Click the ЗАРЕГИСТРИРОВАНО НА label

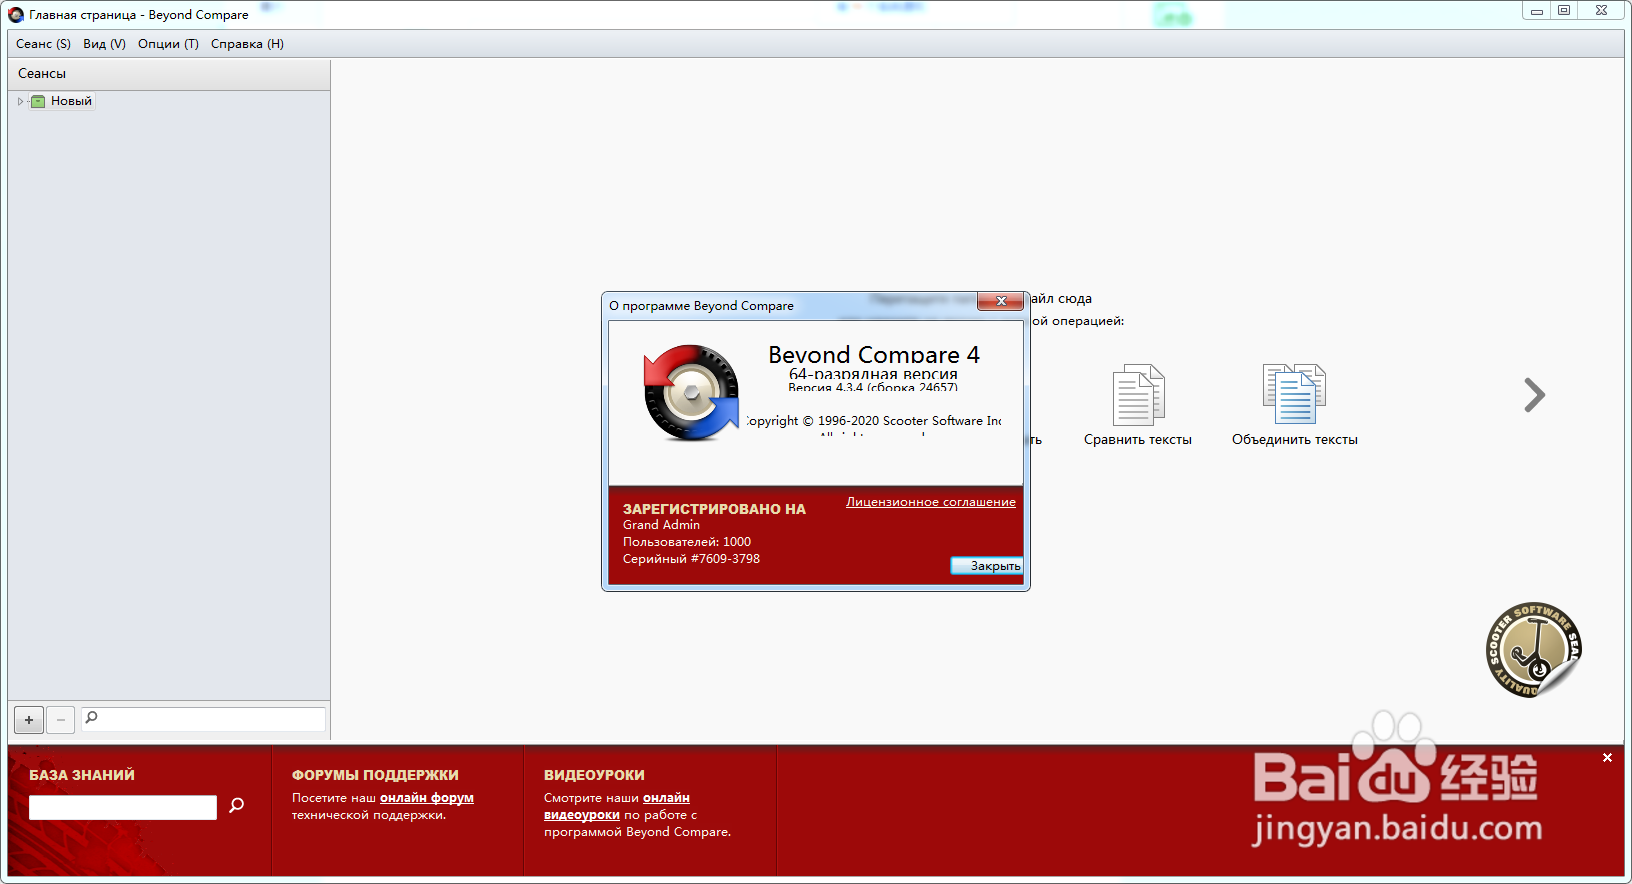(714, 509)
